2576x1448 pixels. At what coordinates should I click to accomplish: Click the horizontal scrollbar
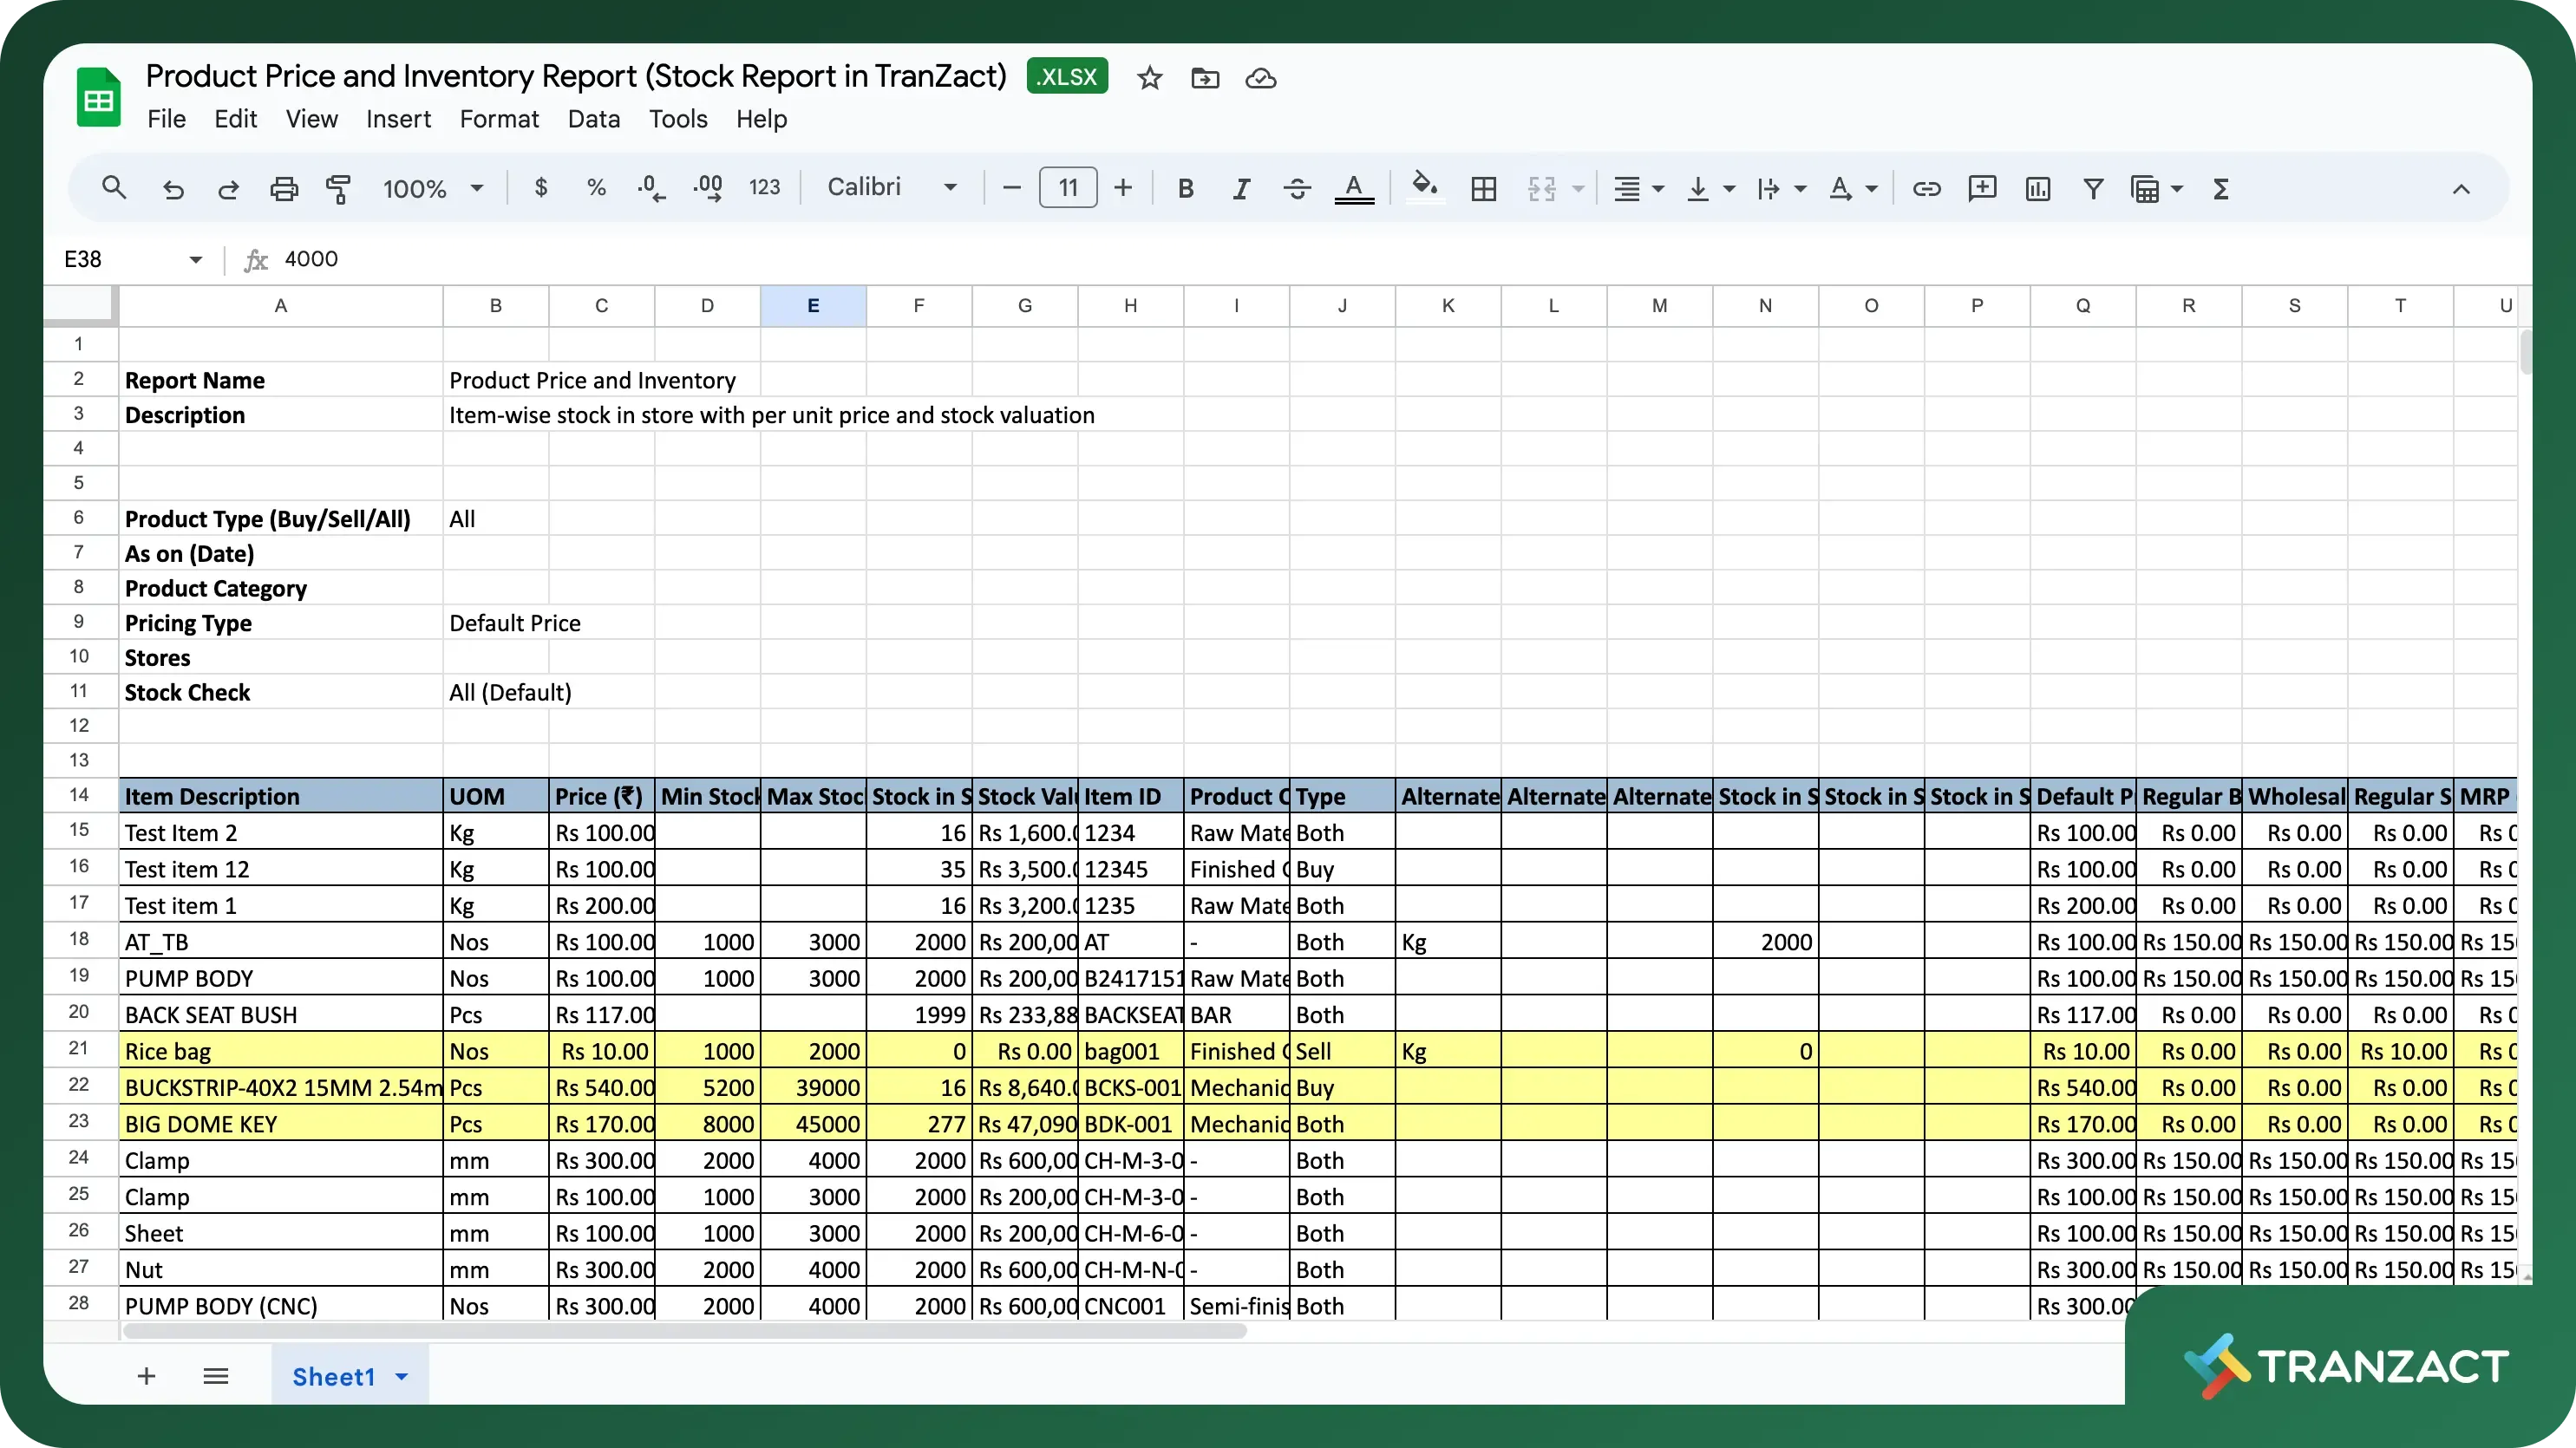684,1331
